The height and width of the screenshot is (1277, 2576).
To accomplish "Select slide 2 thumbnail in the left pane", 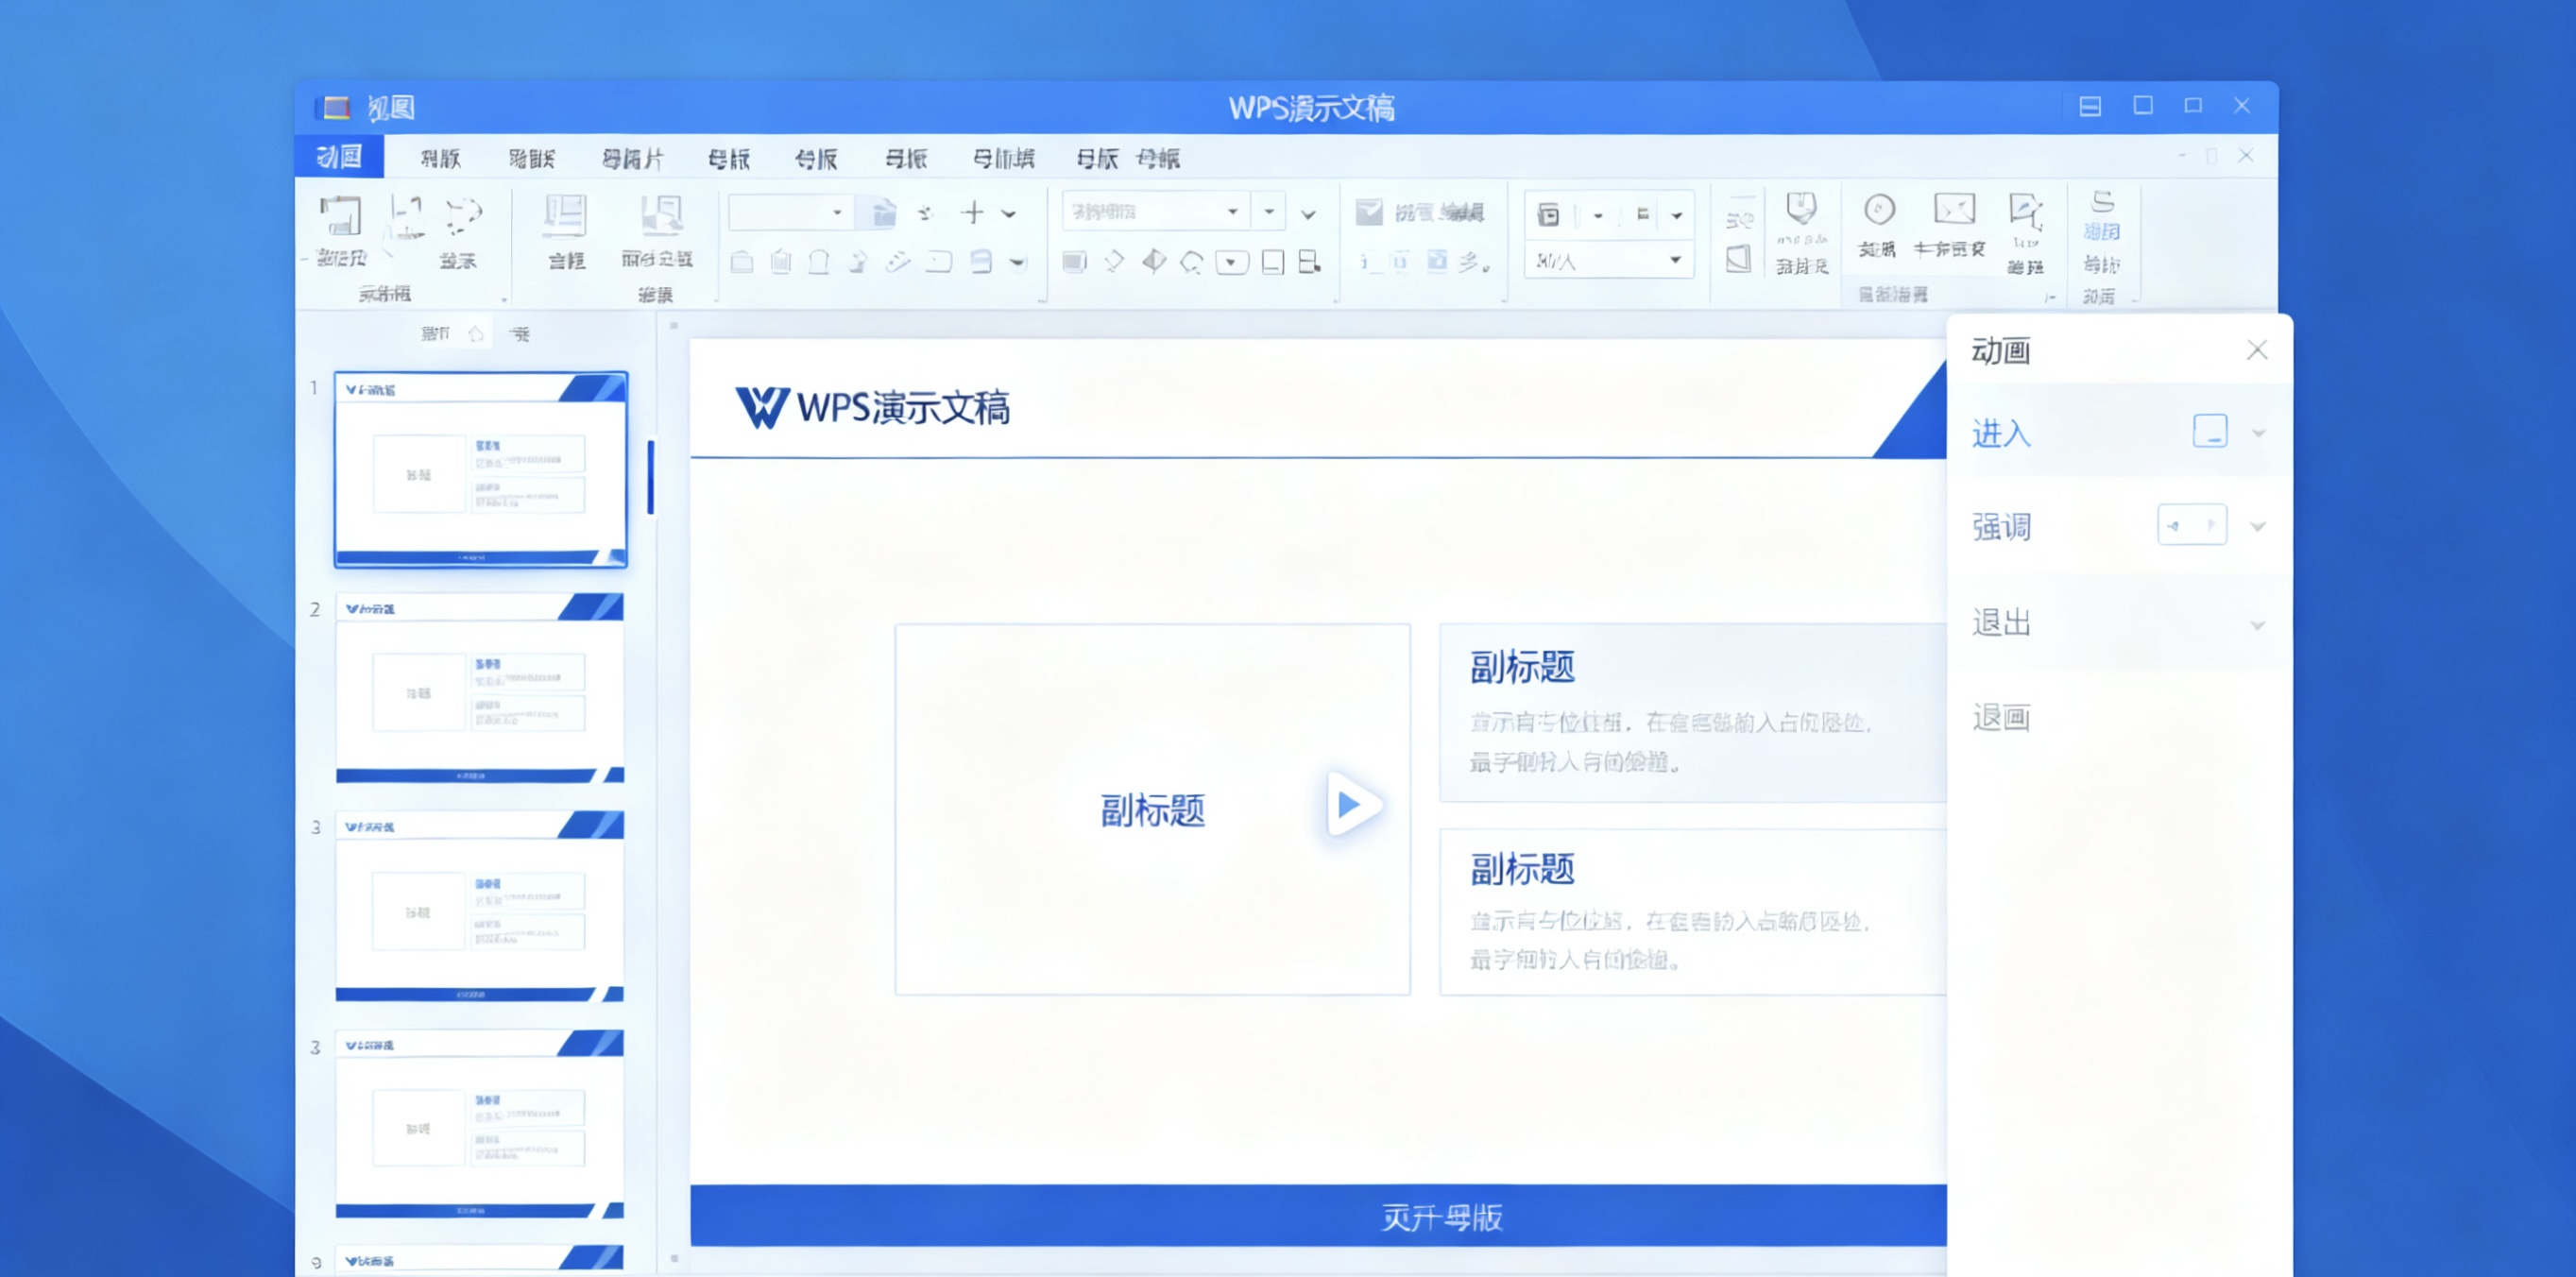I will pos(480,690).
